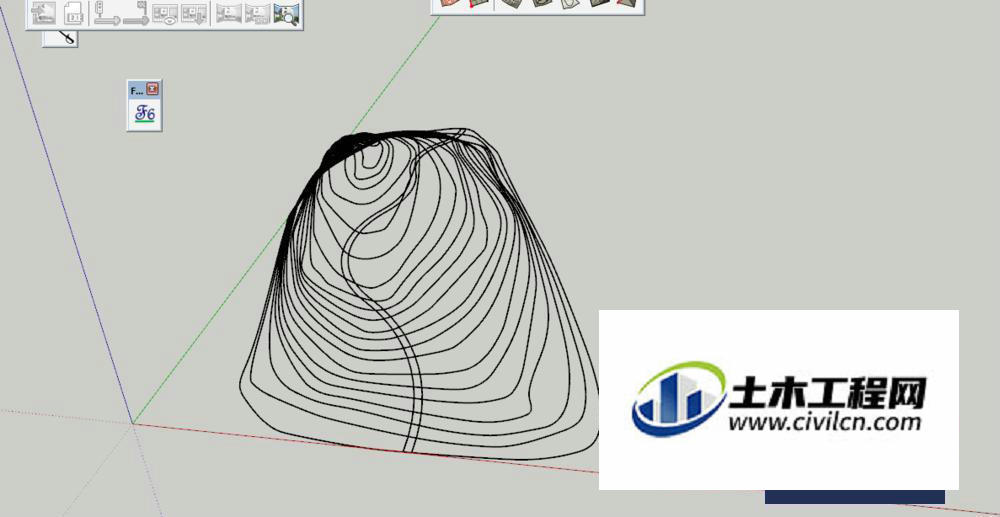Viewport: 1000px width, 517px height.
Task: Click the Sandbox Stamp tool icon
Action: [x=541, y=3]
